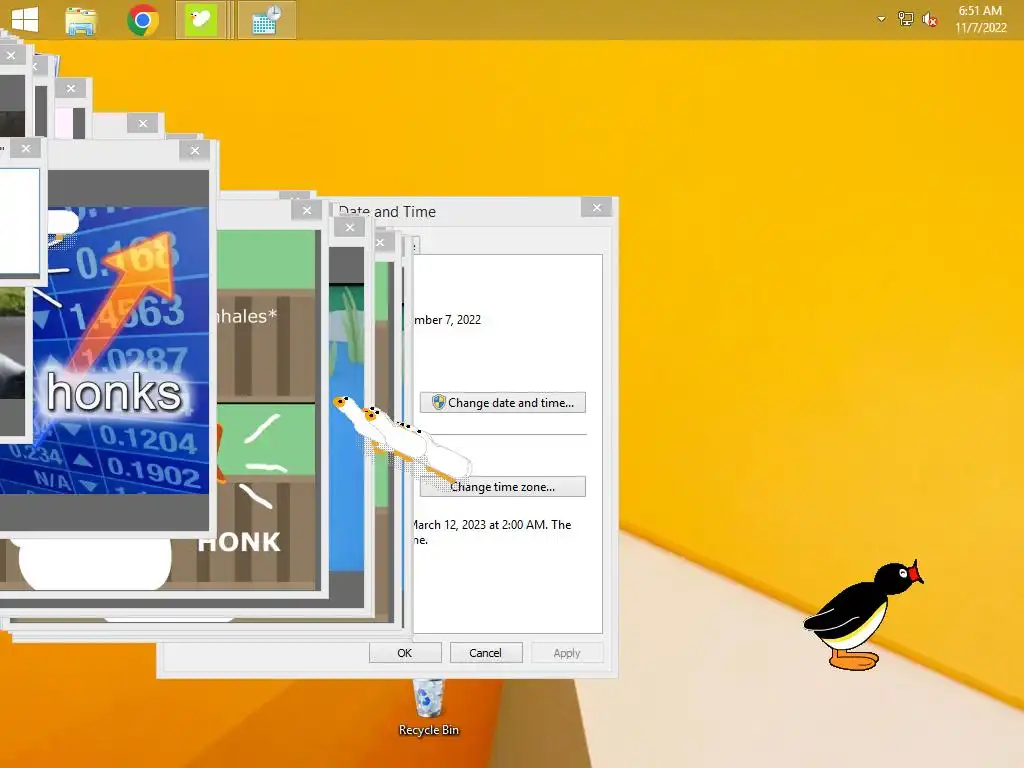The width and height of the screenshot is (1024, 768).
Task: Close the honks meme window
Action: coord(195,150)
